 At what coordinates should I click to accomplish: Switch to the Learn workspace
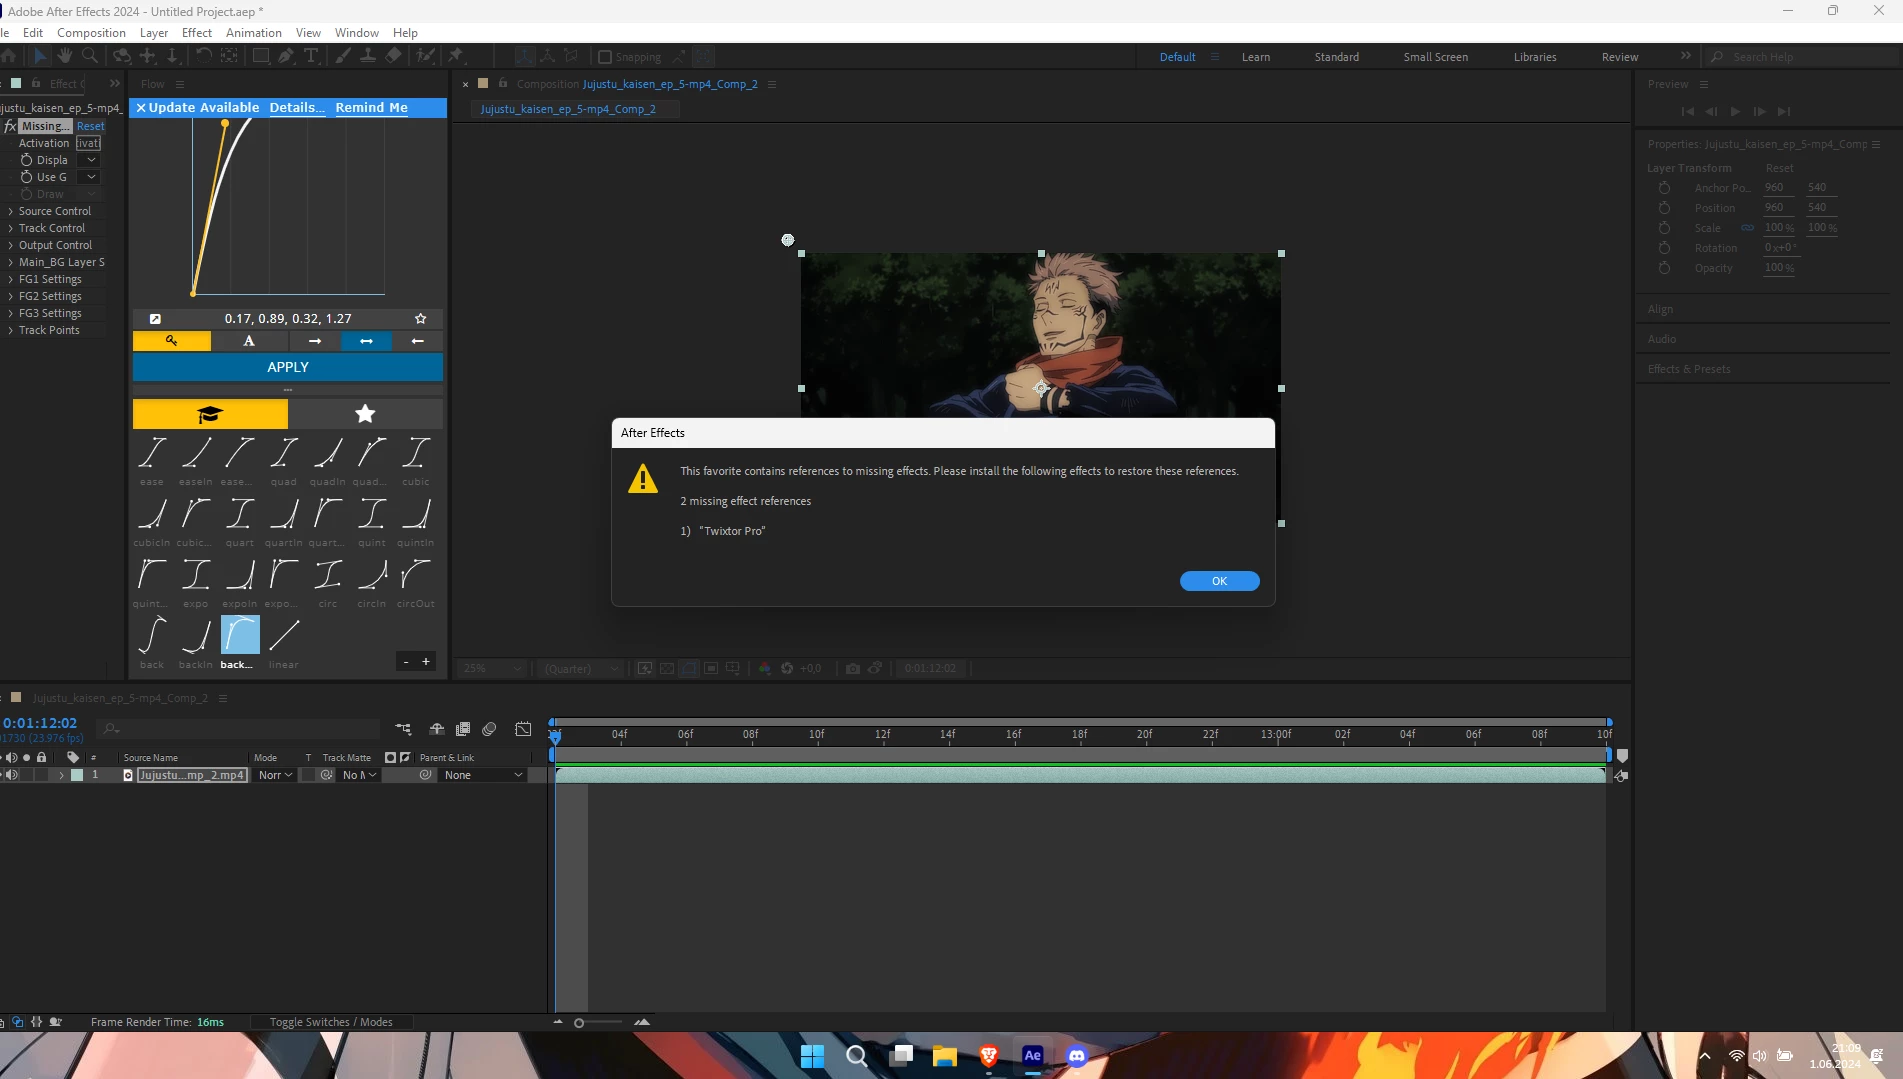1256,57
